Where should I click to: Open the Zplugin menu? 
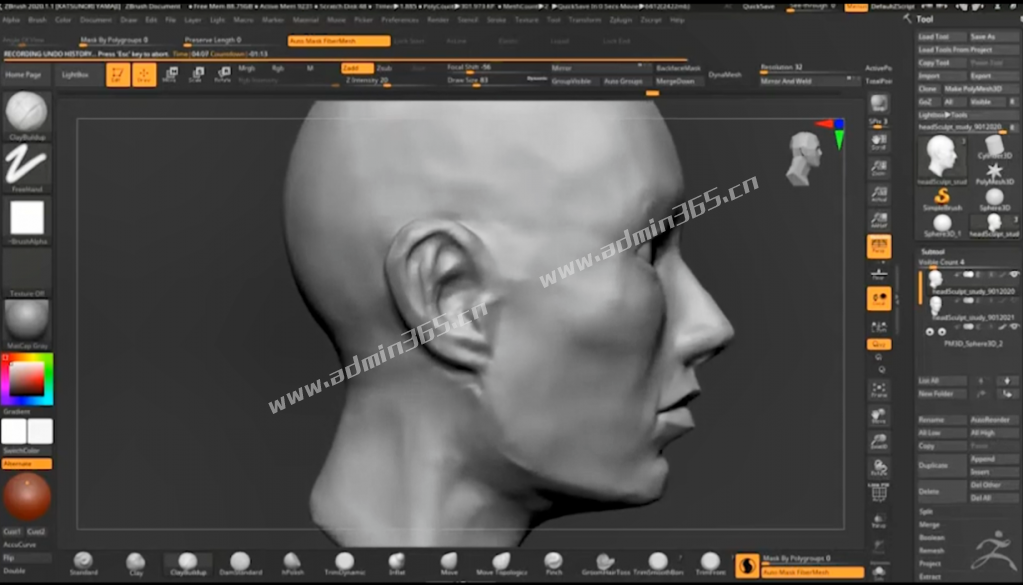[x=620, y=20]
